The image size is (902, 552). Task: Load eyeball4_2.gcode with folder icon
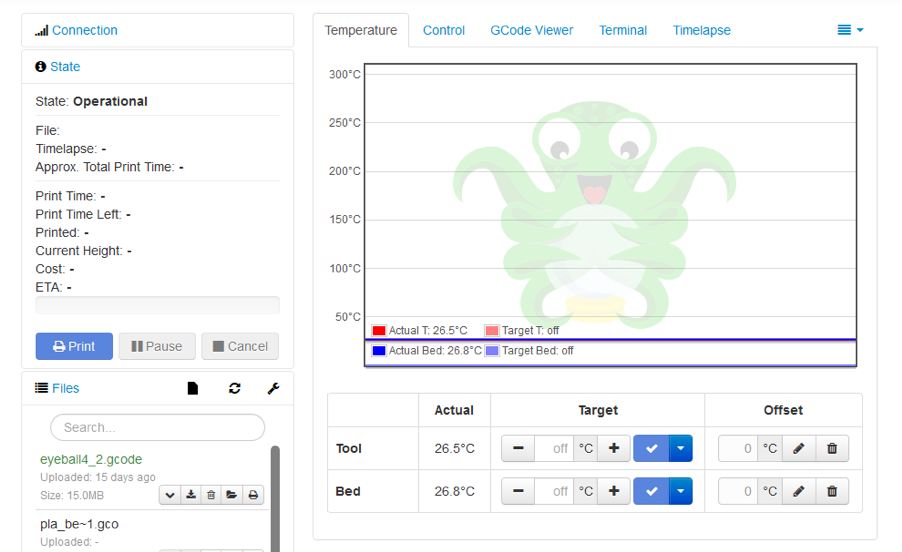click(x=232, y=494)
